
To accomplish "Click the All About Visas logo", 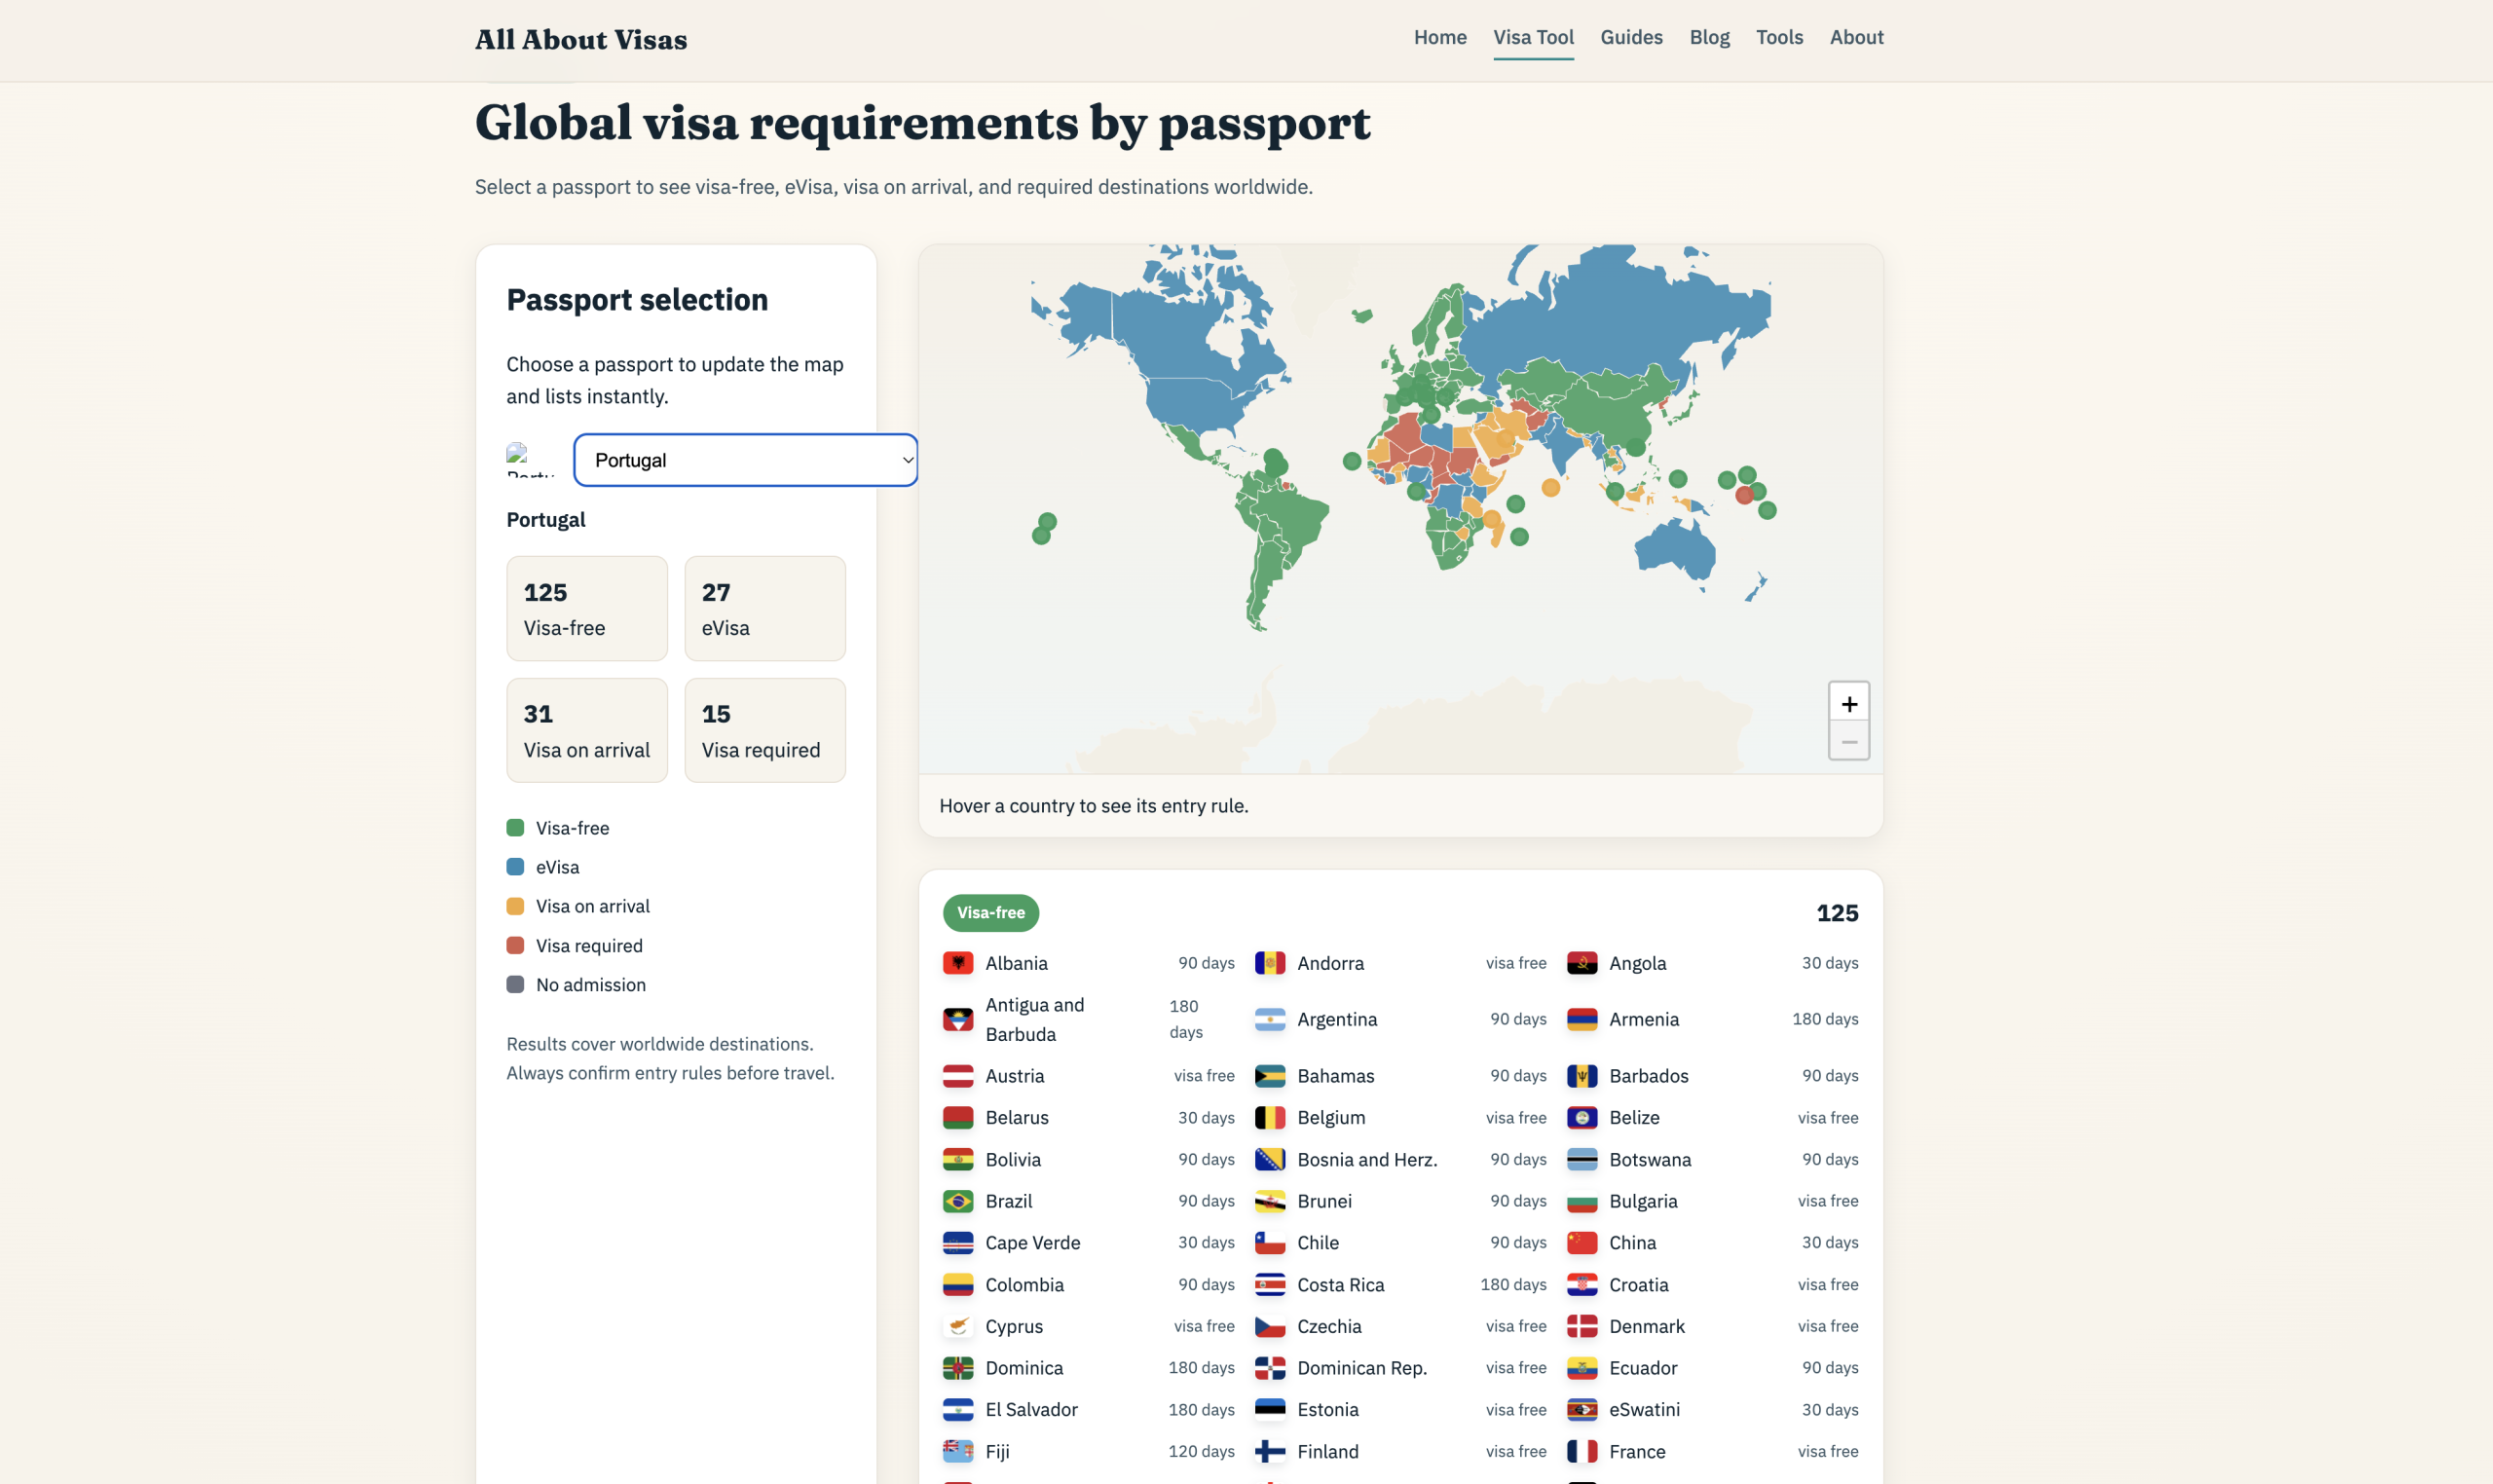I will click(x=580, y=40).
